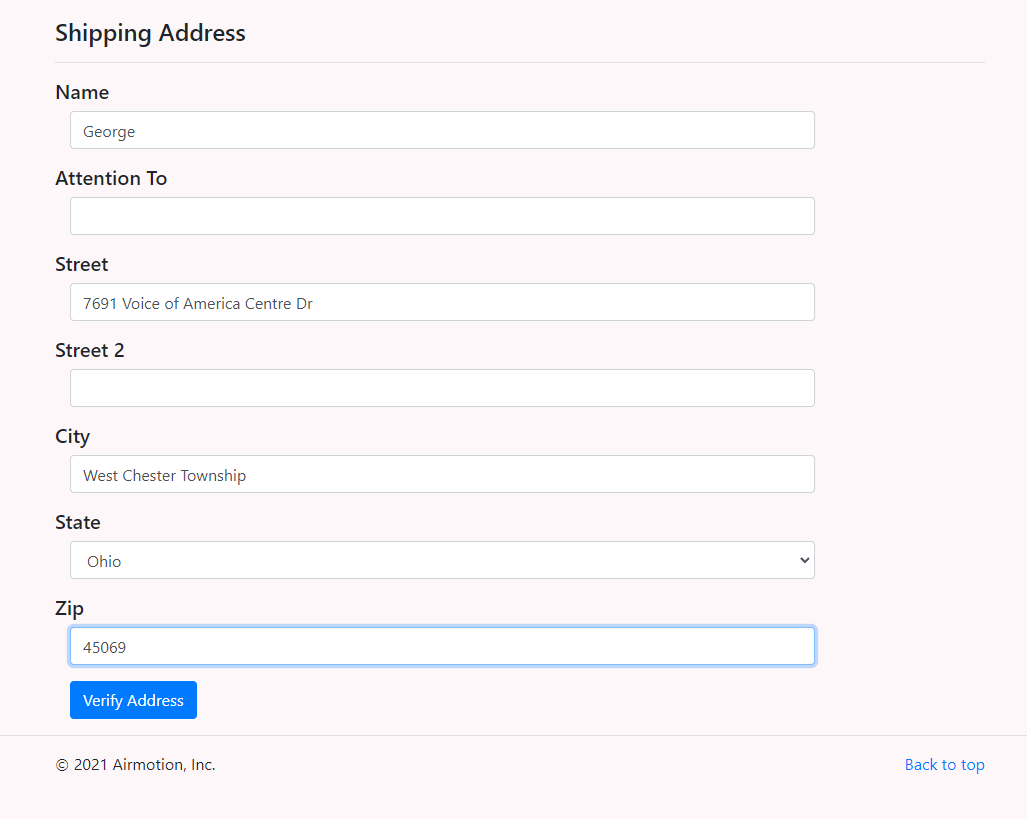
Task: Click the City label
Action: (72, 437)
